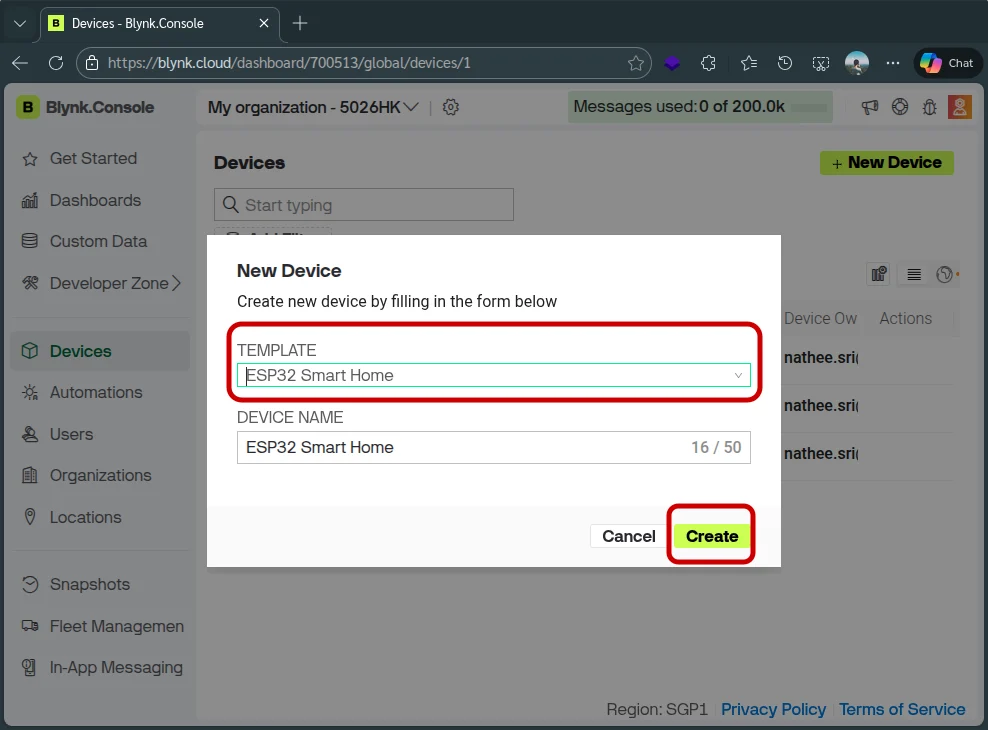The height and width of the screenshot is (730, 988).
Task: Expand the Developer Zone menu
Action: click(115, 283)
